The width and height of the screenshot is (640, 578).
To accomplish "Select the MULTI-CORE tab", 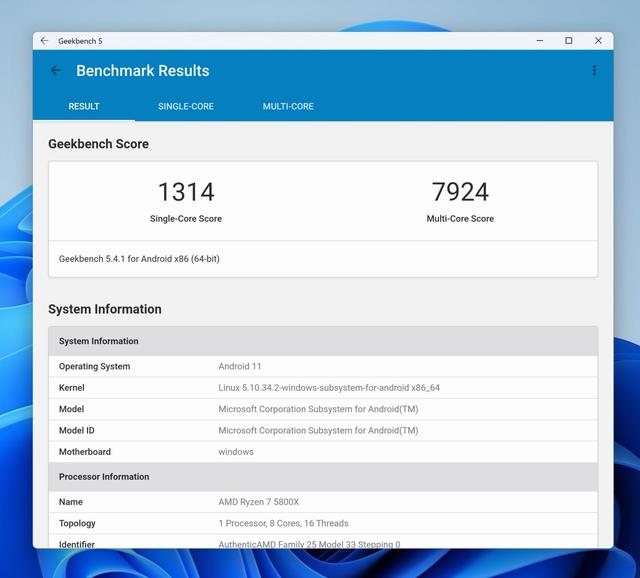I will point(288,107).
